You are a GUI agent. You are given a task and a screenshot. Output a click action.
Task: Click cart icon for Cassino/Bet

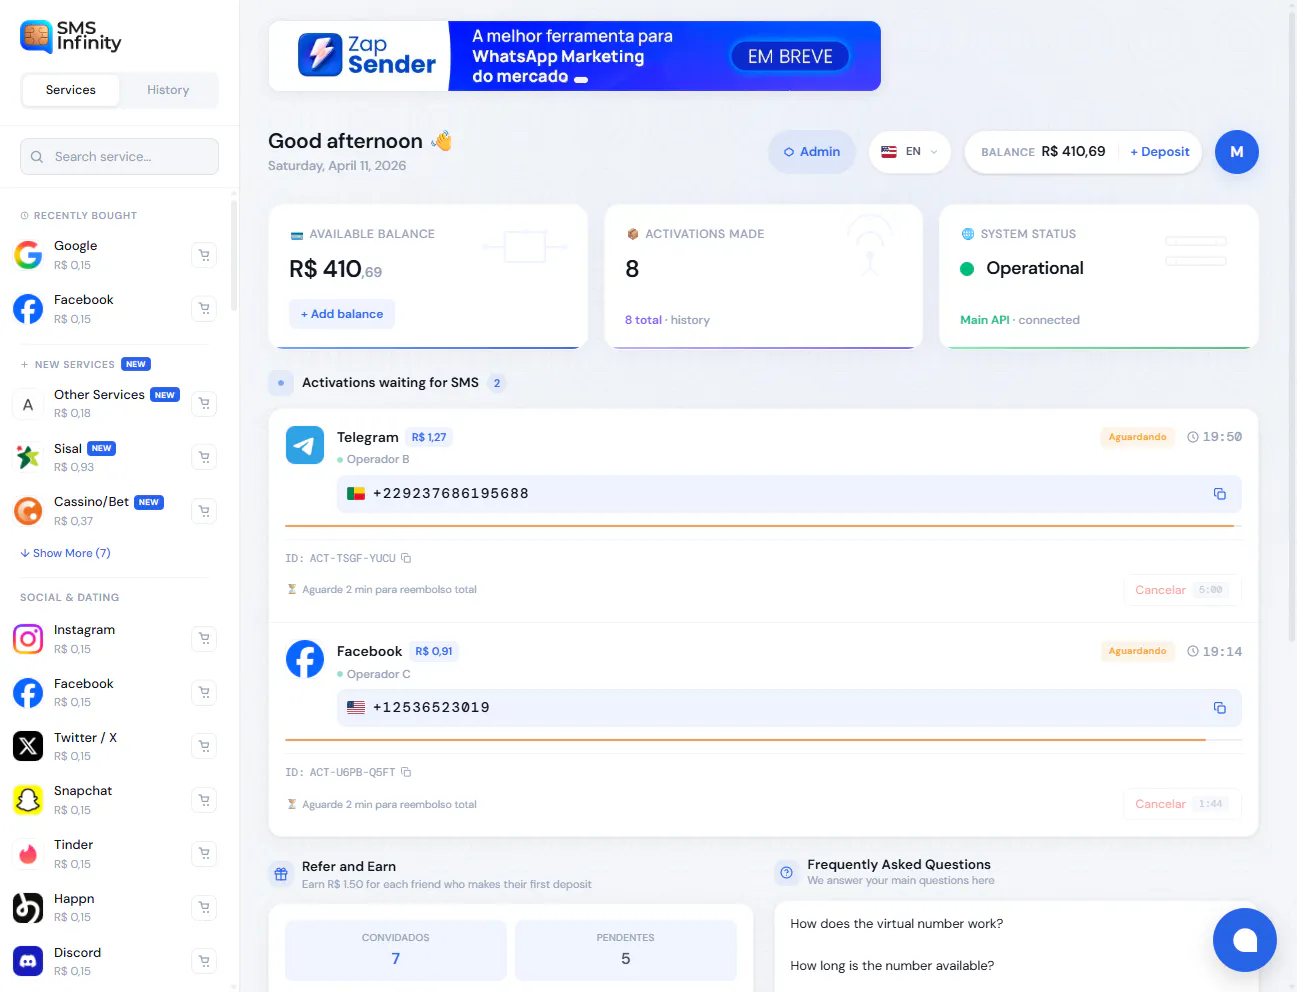(204, 511)
